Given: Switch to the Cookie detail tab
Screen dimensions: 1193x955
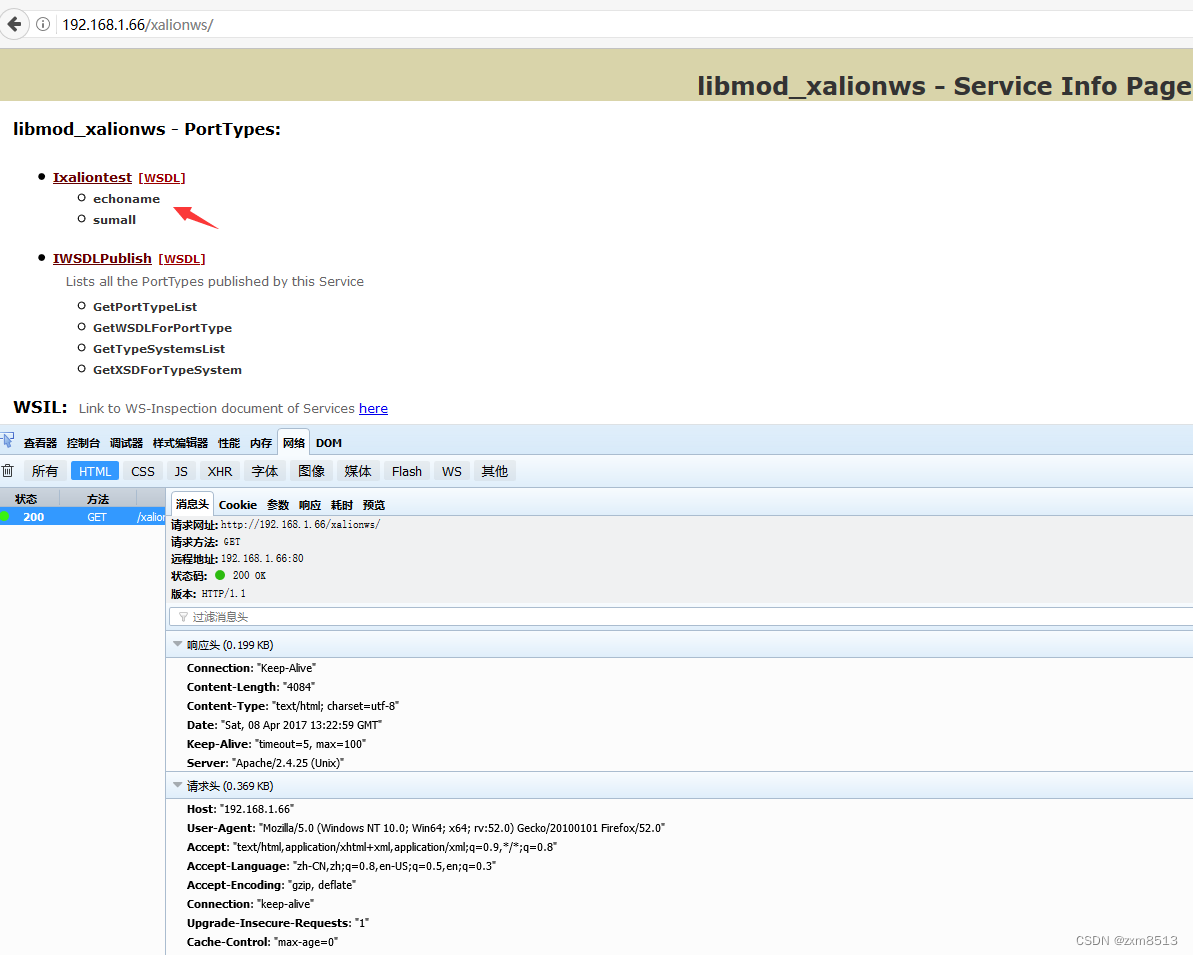Looking at the screenshot, I should tap(238, 505).
